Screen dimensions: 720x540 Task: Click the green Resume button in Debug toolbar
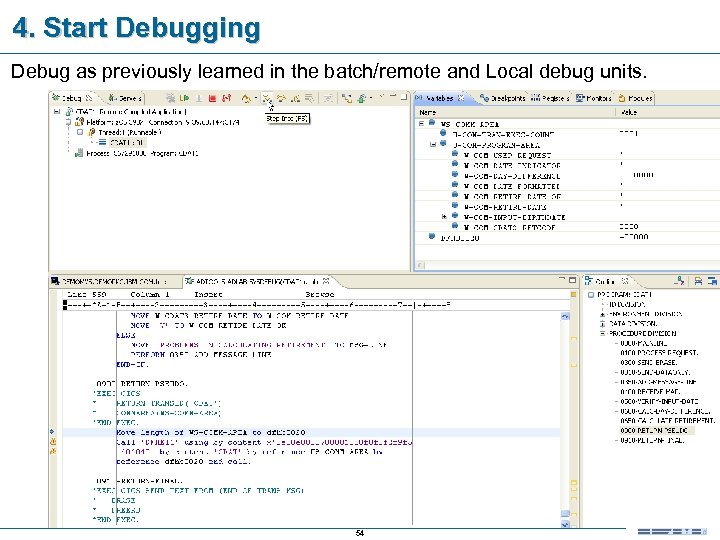pos(184,98)
